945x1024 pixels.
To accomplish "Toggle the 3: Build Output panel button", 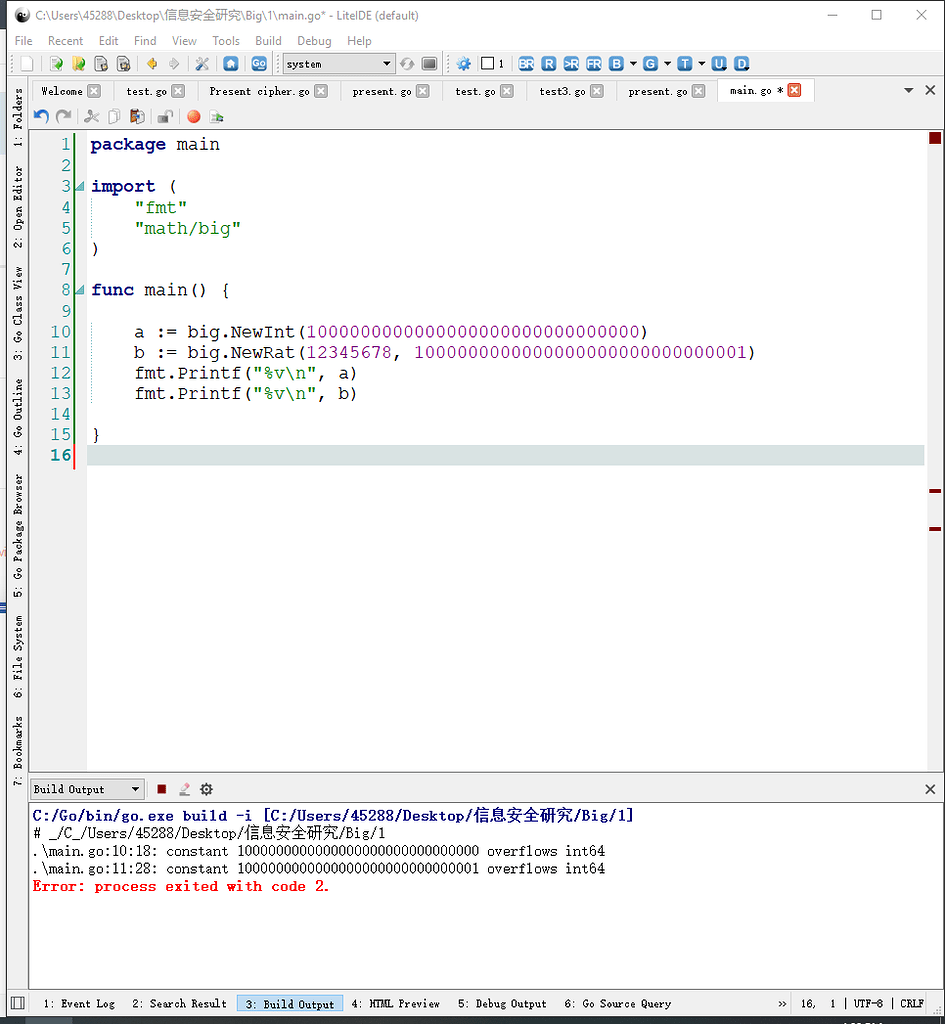I will click(290, 1004).
